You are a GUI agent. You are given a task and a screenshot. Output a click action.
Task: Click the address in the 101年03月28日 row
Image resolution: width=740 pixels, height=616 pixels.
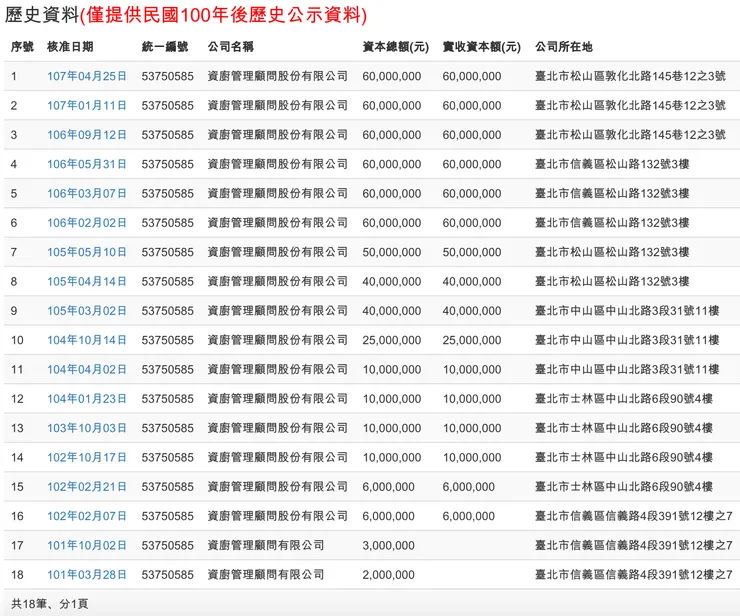[634, 574]
